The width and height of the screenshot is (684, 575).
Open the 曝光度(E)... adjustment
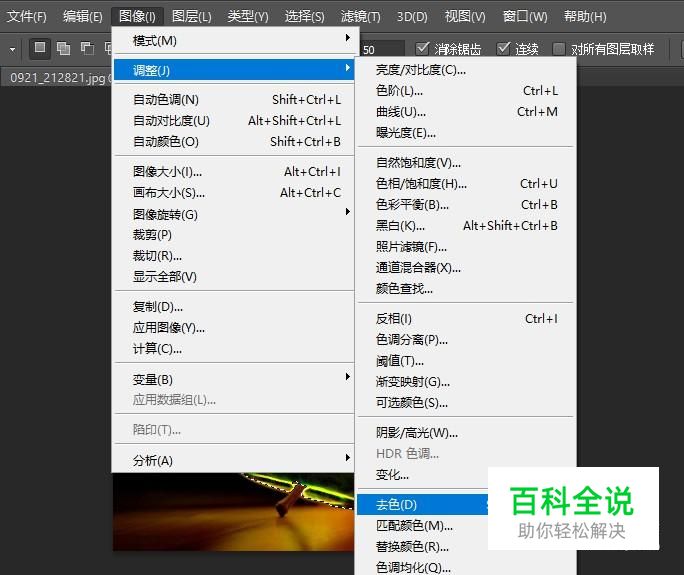click(465, 133)
